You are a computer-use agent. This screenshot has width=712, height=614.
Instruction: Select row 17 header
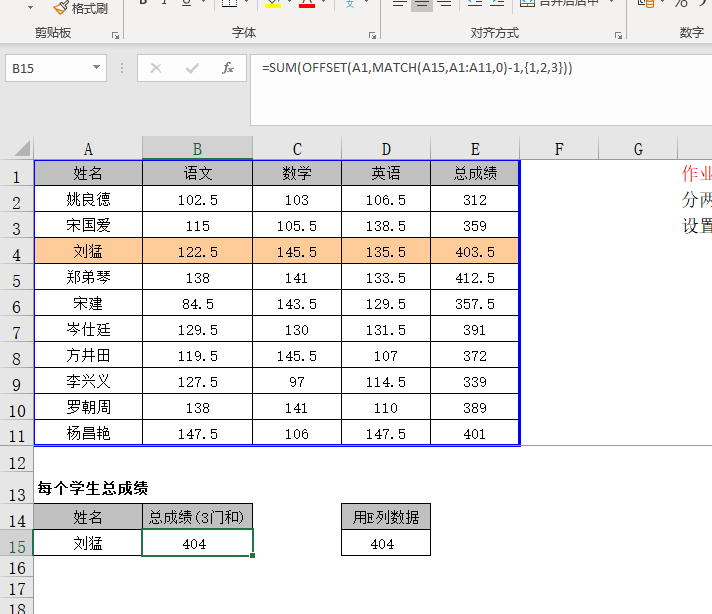pos(17,588)
